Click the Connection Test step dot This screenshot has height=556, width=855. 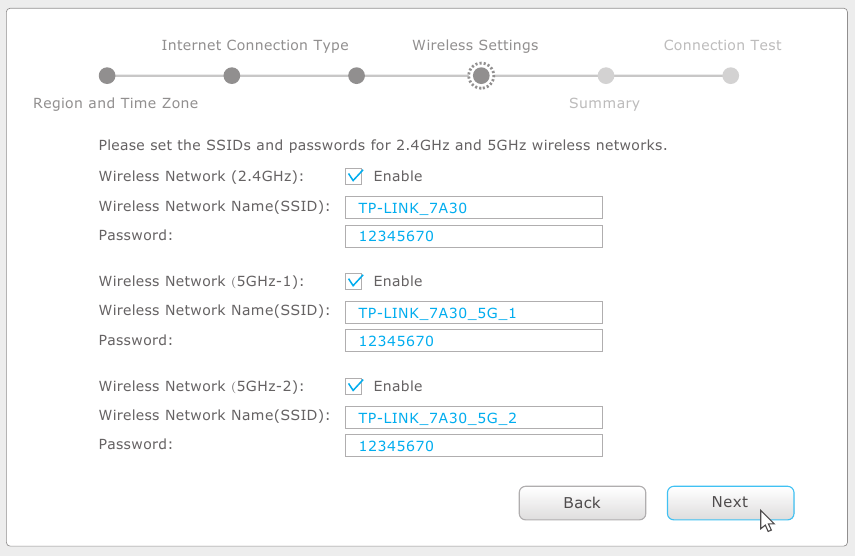click(731, 75)
